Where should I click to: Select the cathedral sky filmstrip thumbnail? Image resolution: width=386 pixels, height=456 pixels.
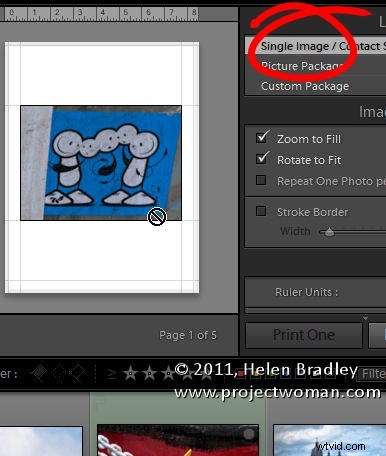(329, 440)
